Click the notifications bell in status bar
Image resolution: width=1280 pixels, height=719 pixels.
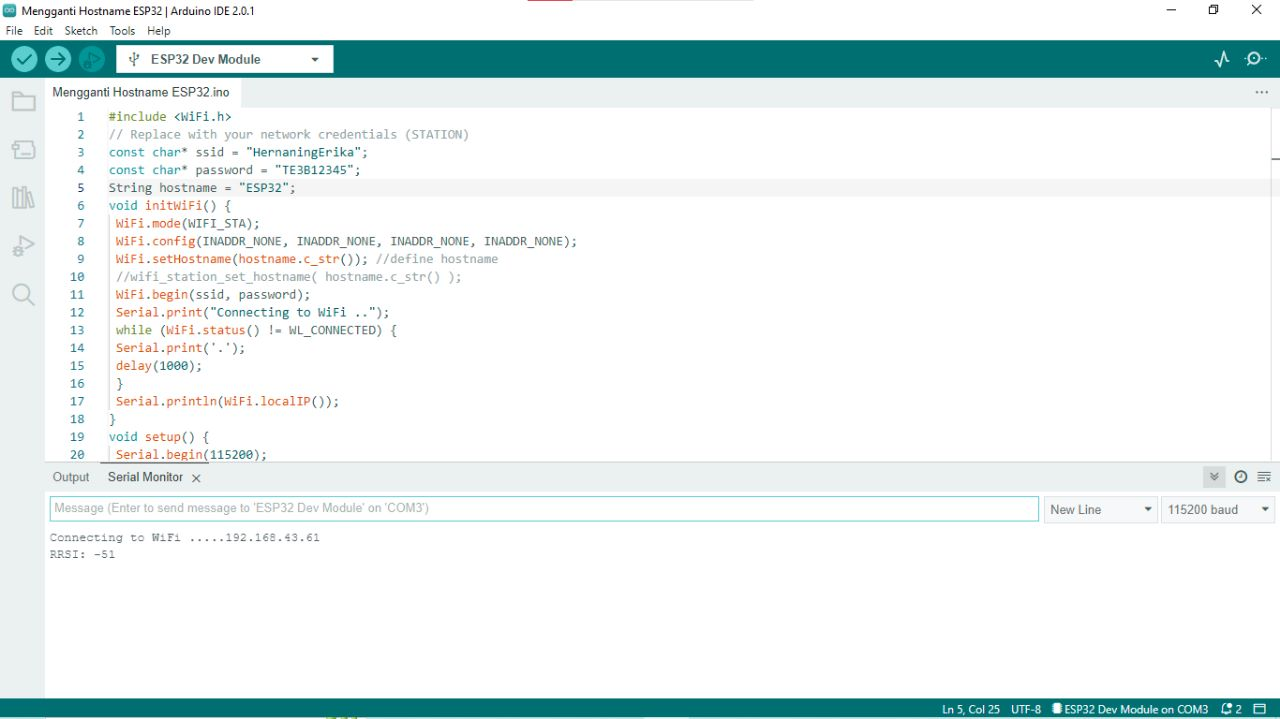[x=1231, y=709]
